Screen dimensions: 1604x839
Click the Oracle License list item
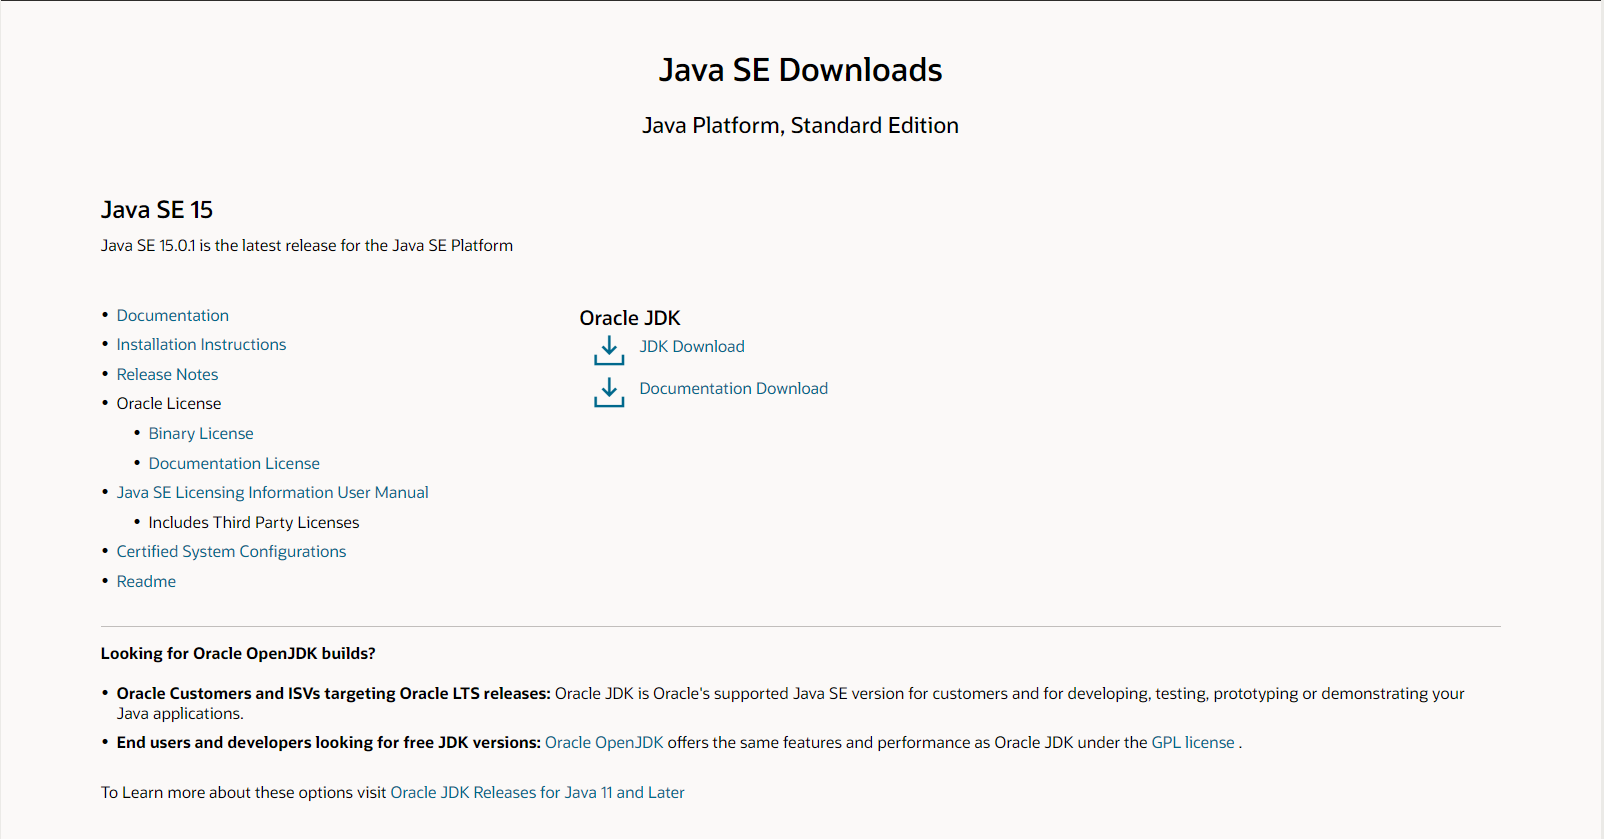click(169, 403)
